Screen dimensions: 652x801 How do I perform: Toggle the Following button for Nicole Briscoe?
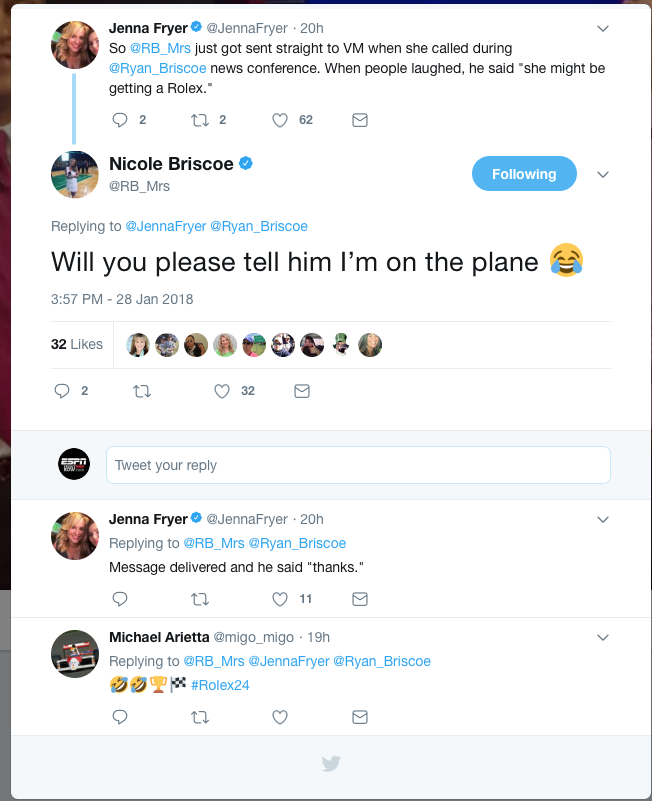524,174
